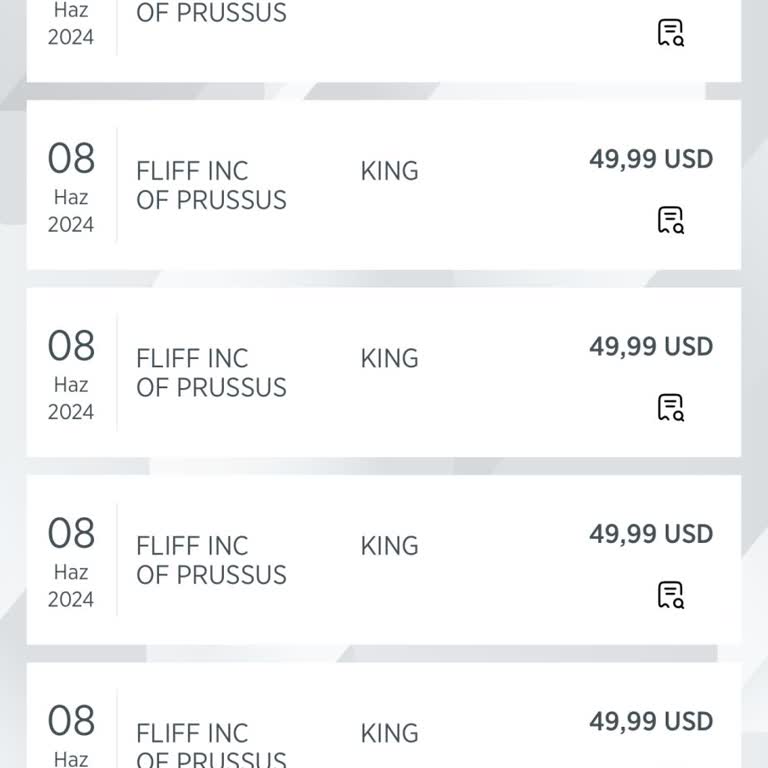The width and height of the screenshot is (768, 768).
Task: Select FLIFF INC text in bottom cut-off card
Action: (192, 733)
